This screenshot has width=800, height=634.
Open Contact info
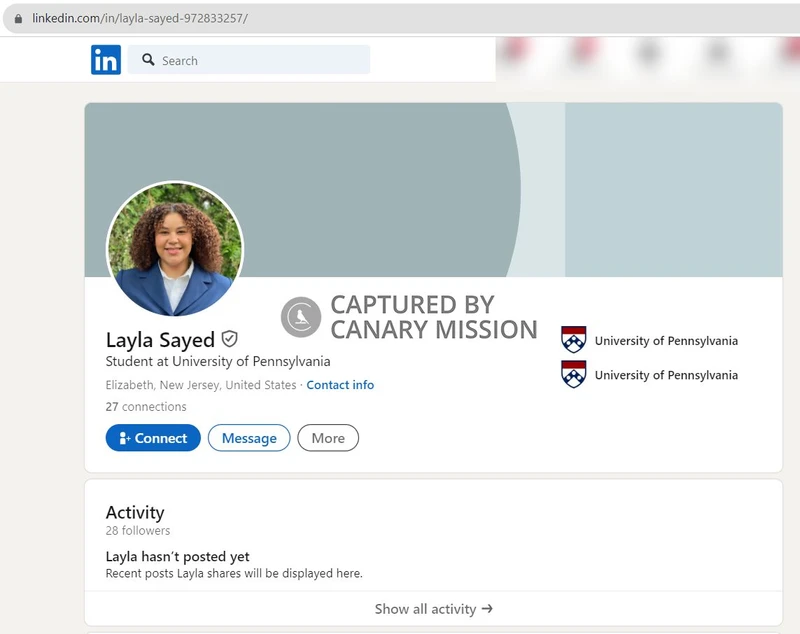click(341, 384)
